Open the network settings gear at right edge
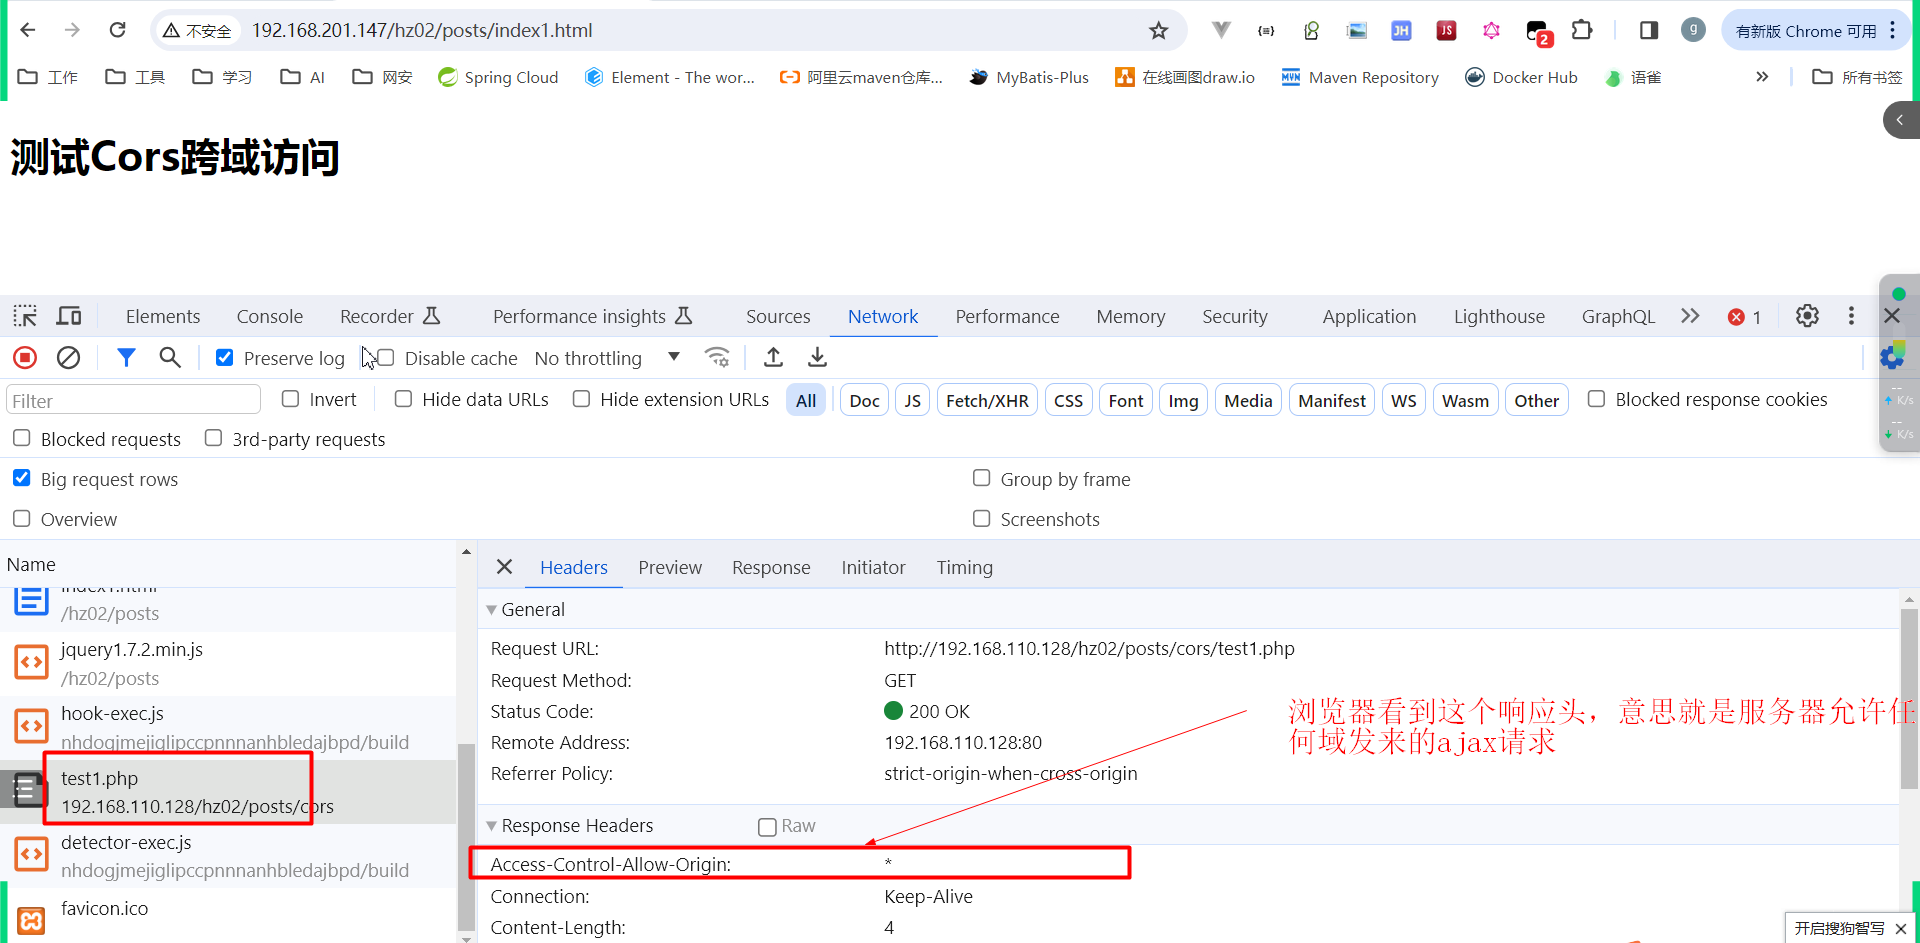1920x943 pixels. tap(1891, 356)
